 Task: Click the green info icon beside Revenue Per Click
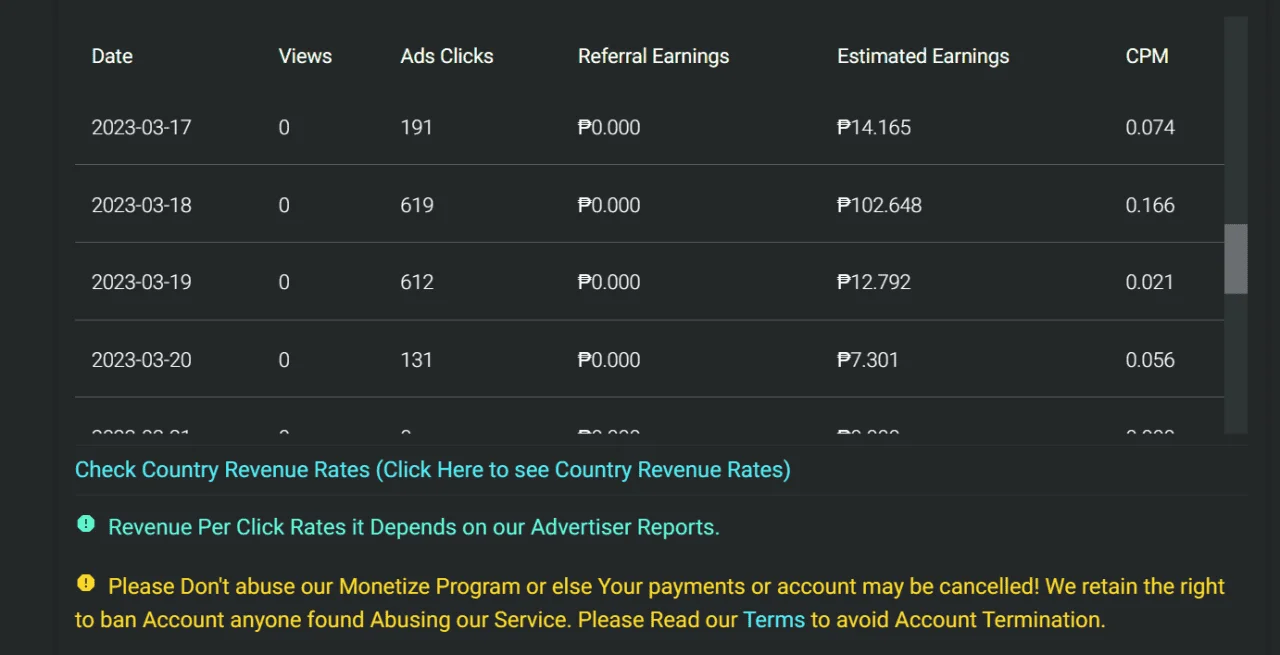(86, 524)
